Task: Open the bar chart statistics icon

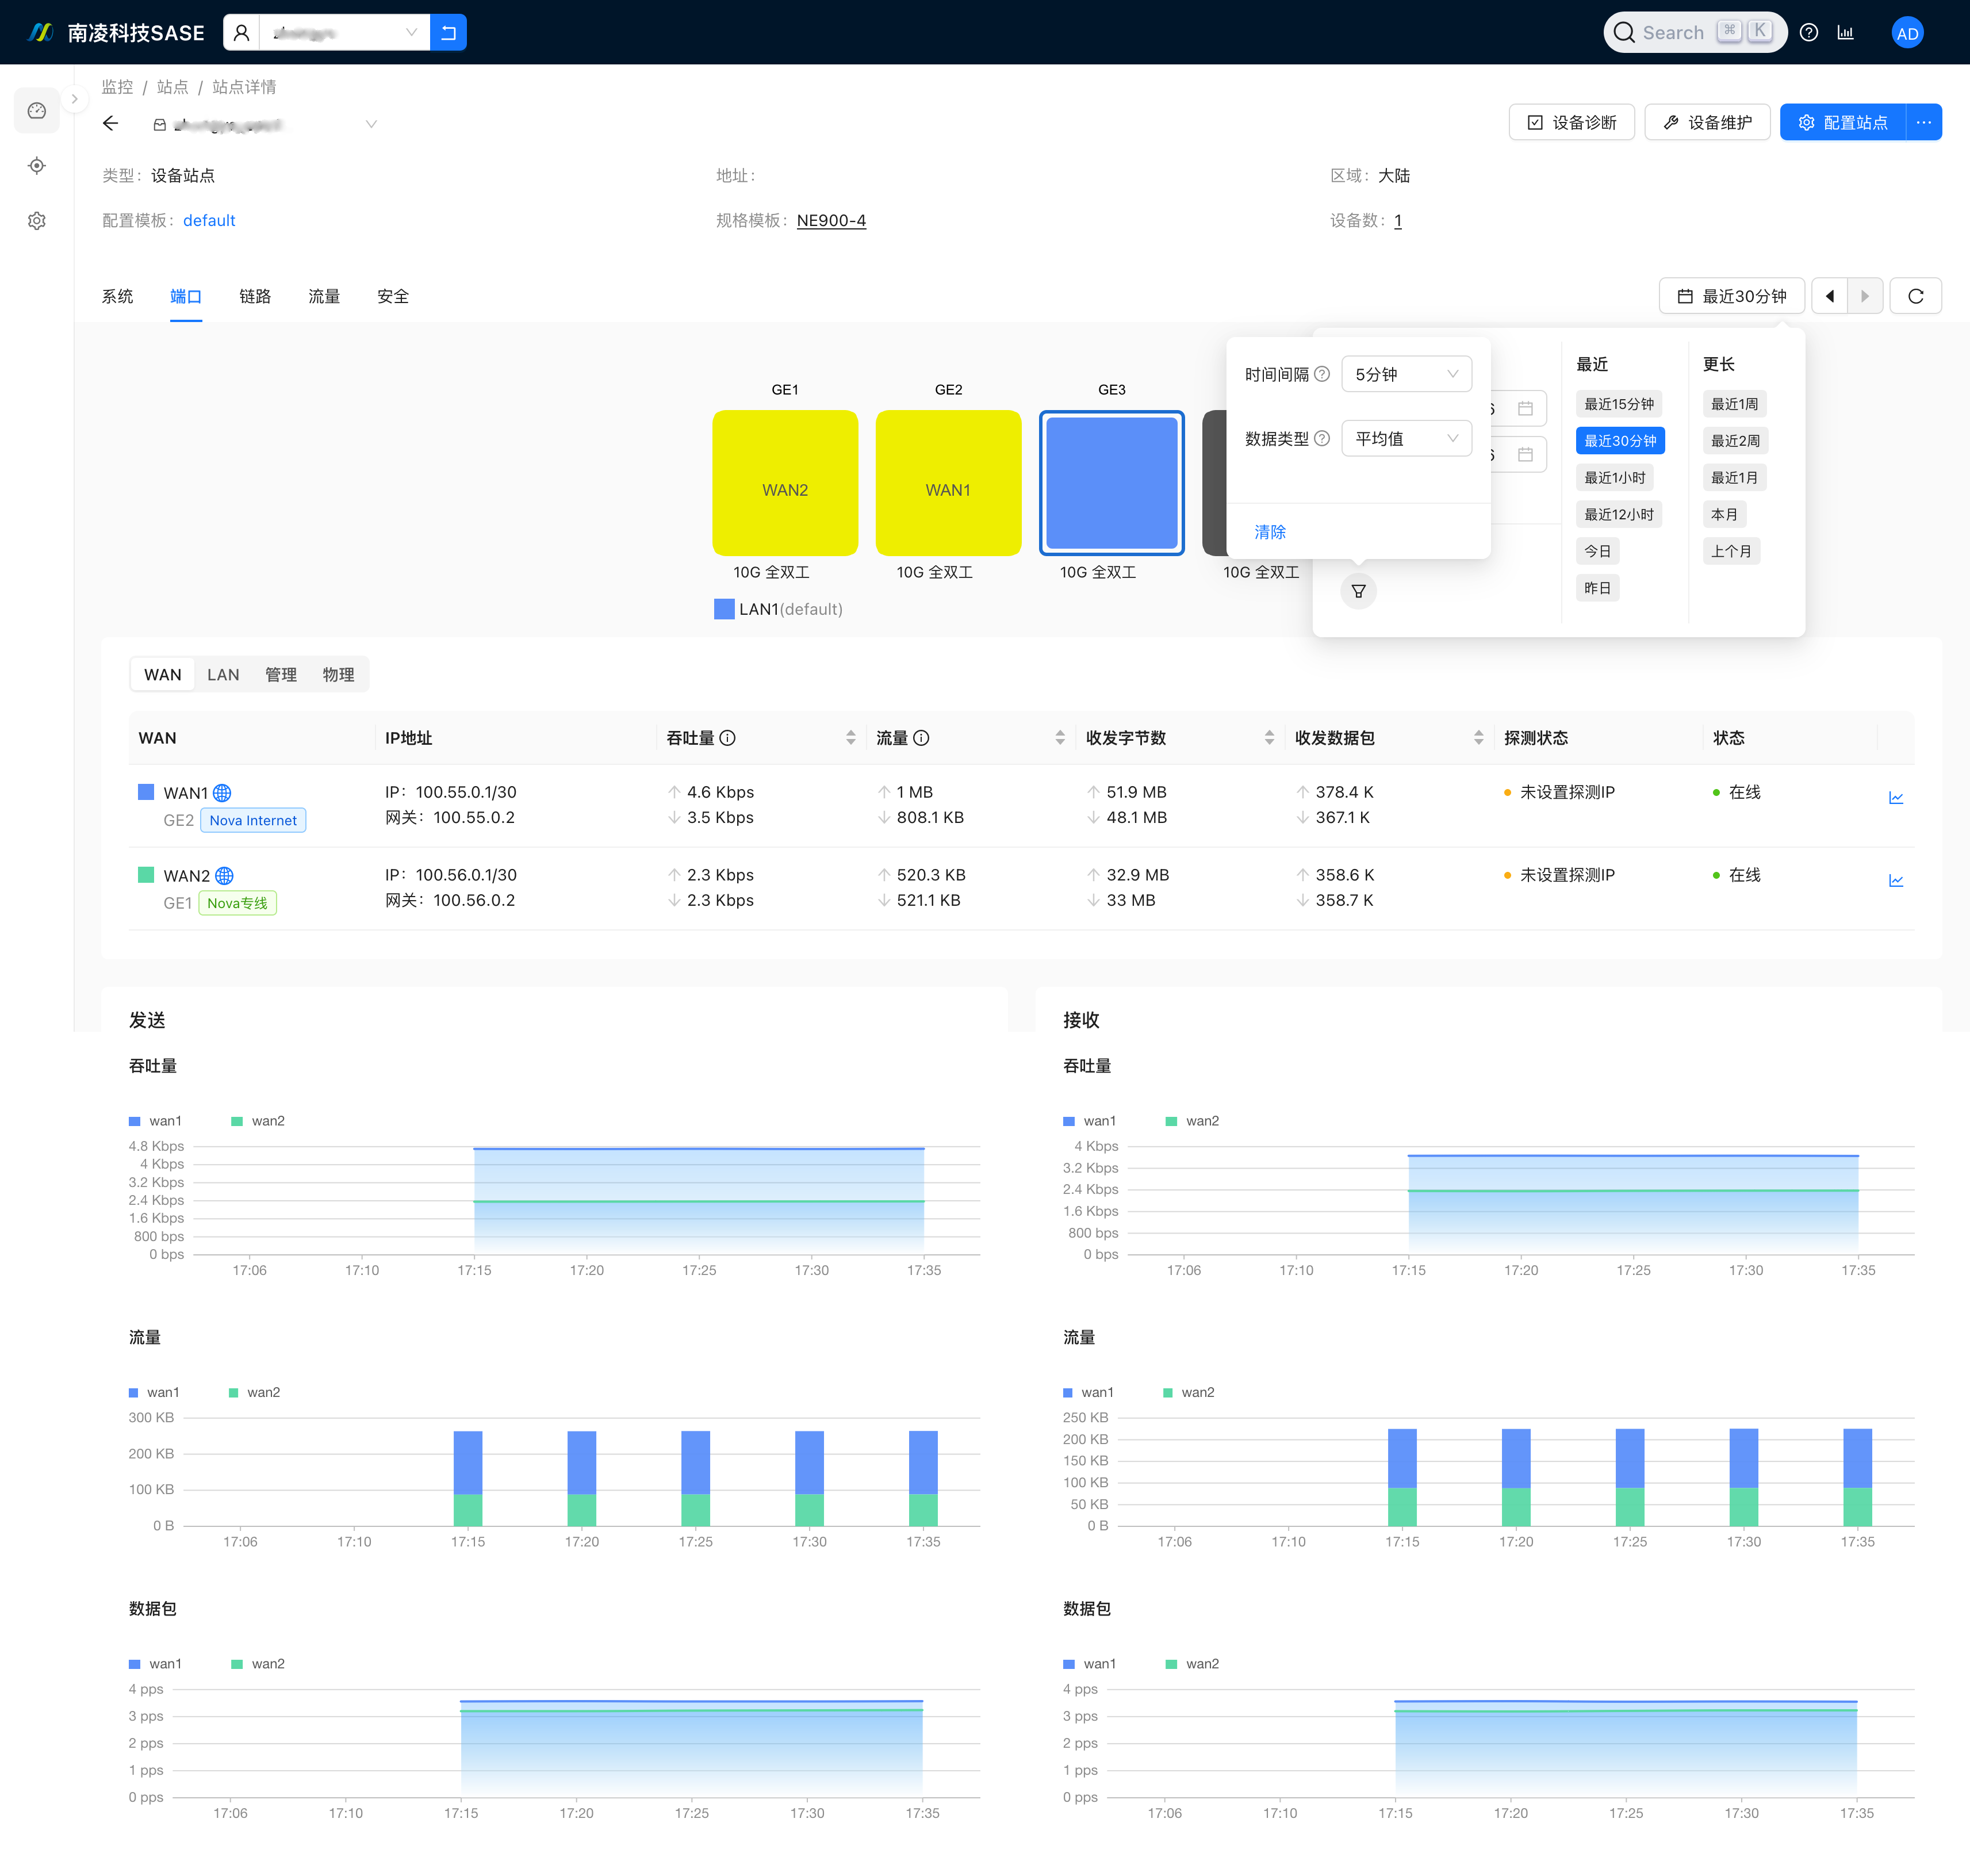Action: coord(1846,33)
